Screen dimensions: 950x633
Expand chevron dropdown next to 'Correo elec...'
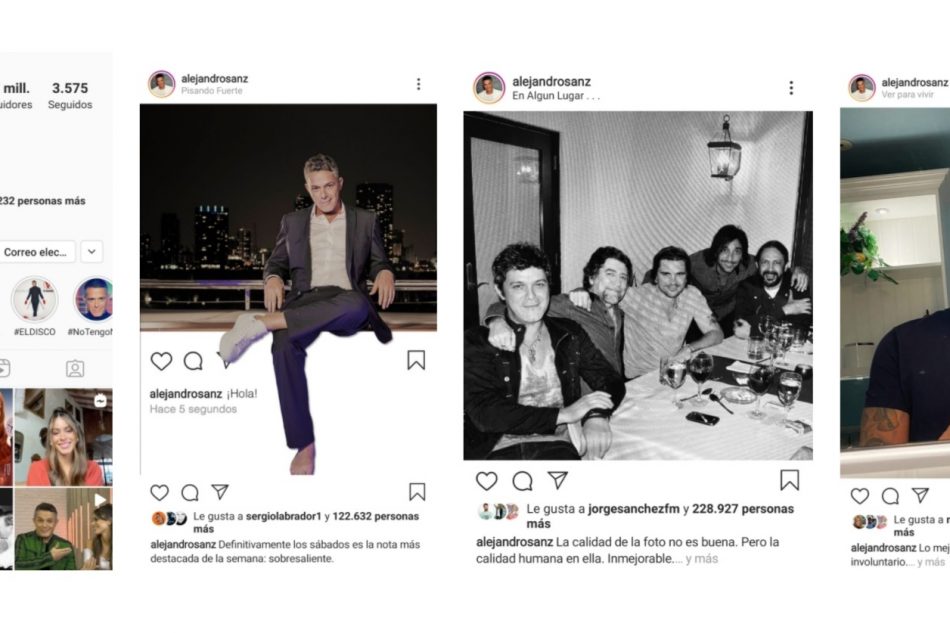[91, 252]
